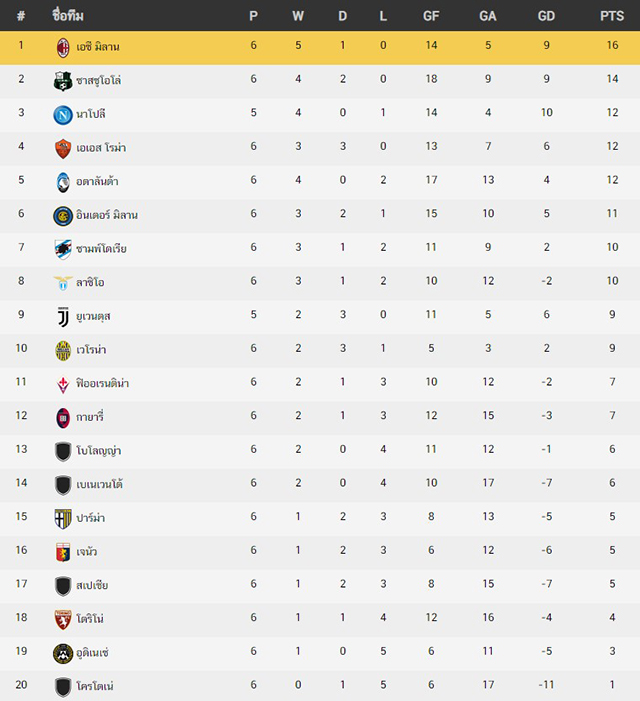Select the highlighted first-place เอซี มิลาน row
The height and width of the screenshot is (701, 640).
[x=320, y=47]
